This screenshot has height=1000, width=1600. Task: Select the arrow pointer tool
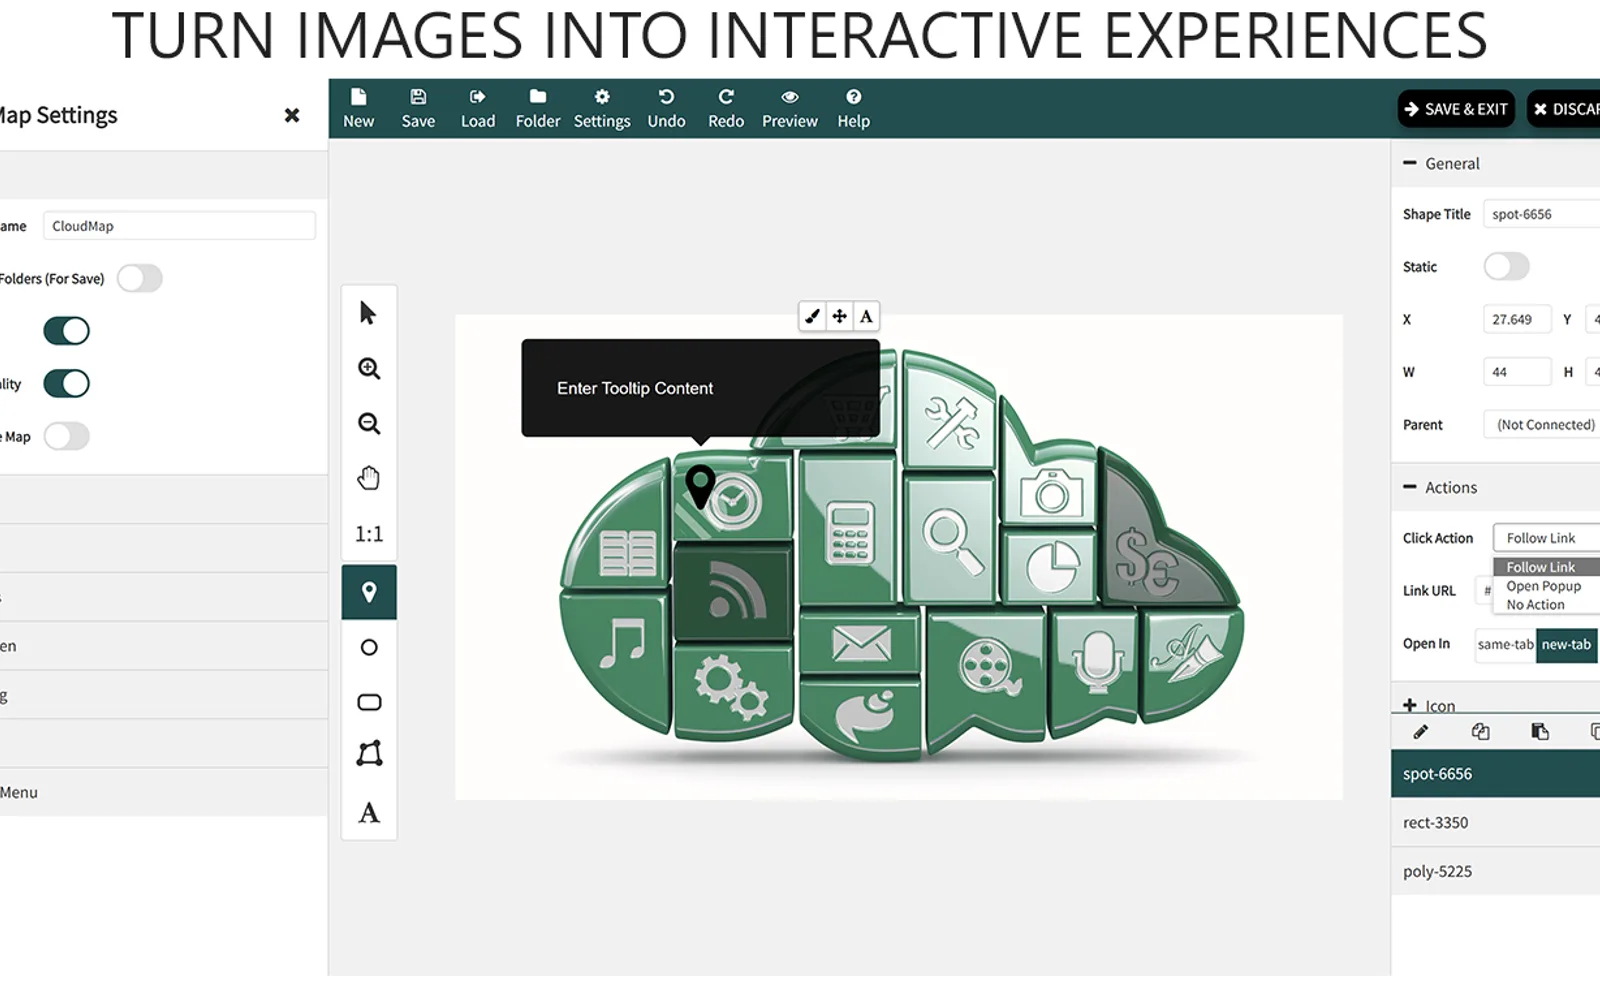click(369, 313)
